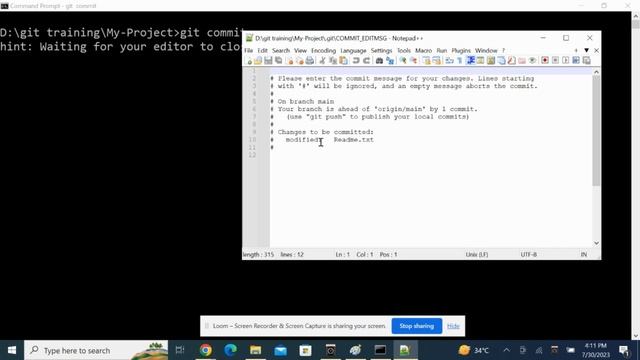Paste using the clipboard toolbar icon
This screenshot has width=640, height=360.
pyautogui.click(x=344, y=61)
